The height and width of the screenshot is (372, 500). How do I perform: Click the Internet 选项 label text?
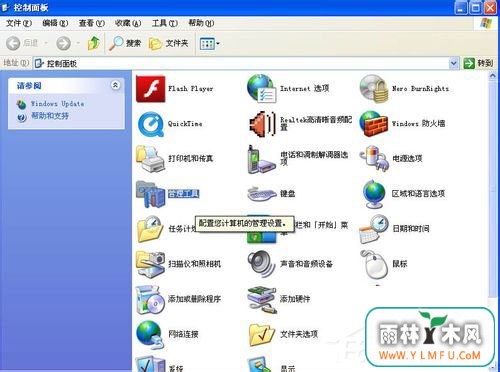point(305,89)
